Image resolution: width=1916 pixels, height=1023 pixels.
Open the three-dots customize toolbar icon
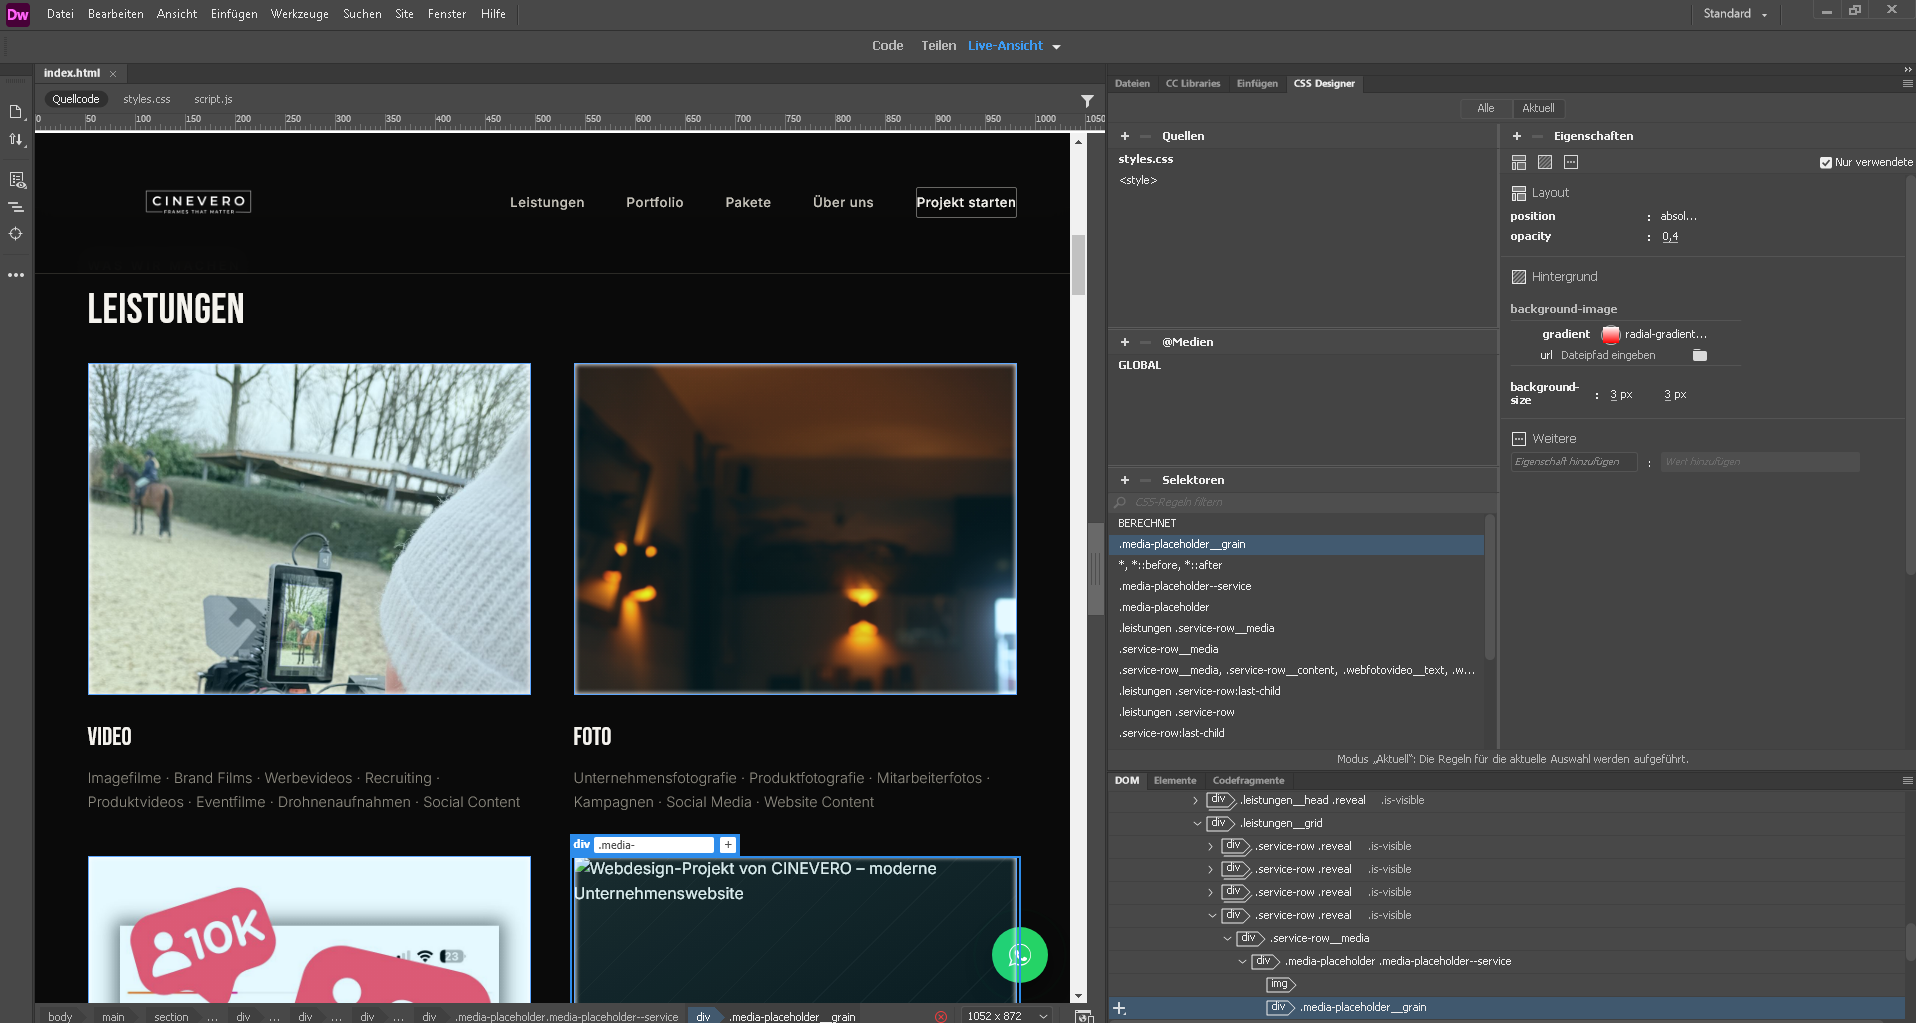point(16,275)
